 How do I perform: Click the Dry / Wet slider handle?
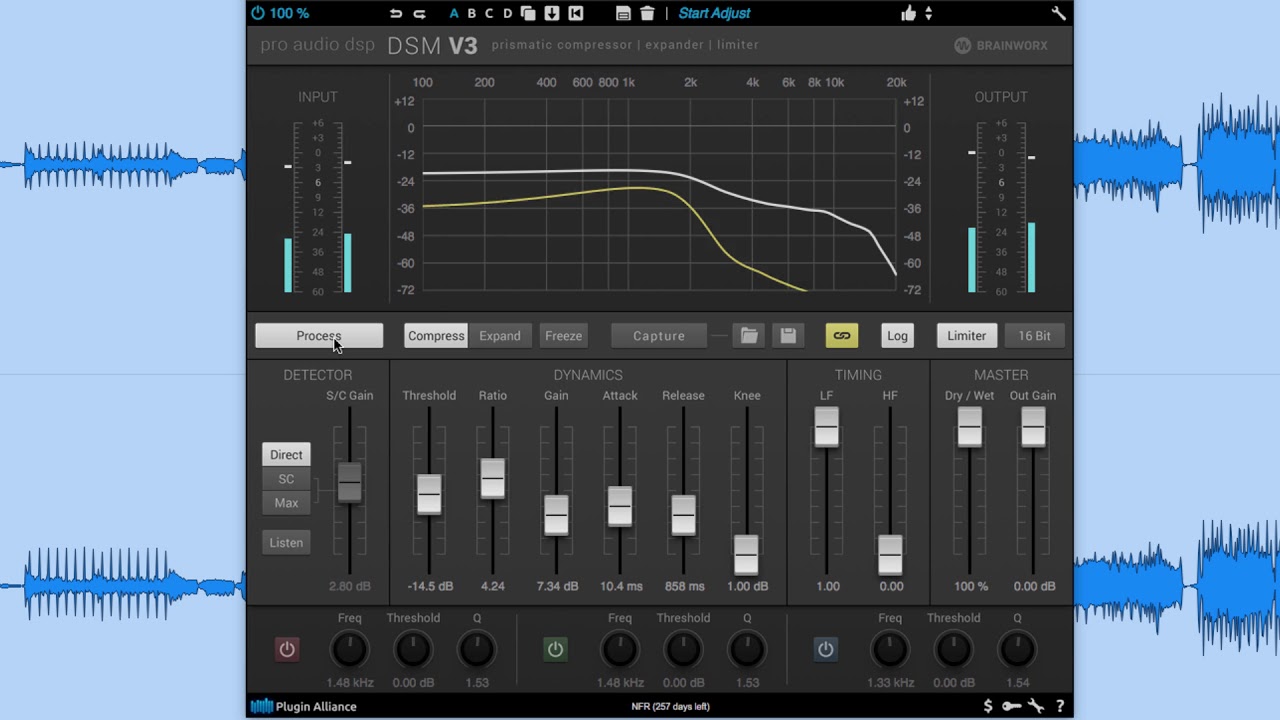click(969, 428)
